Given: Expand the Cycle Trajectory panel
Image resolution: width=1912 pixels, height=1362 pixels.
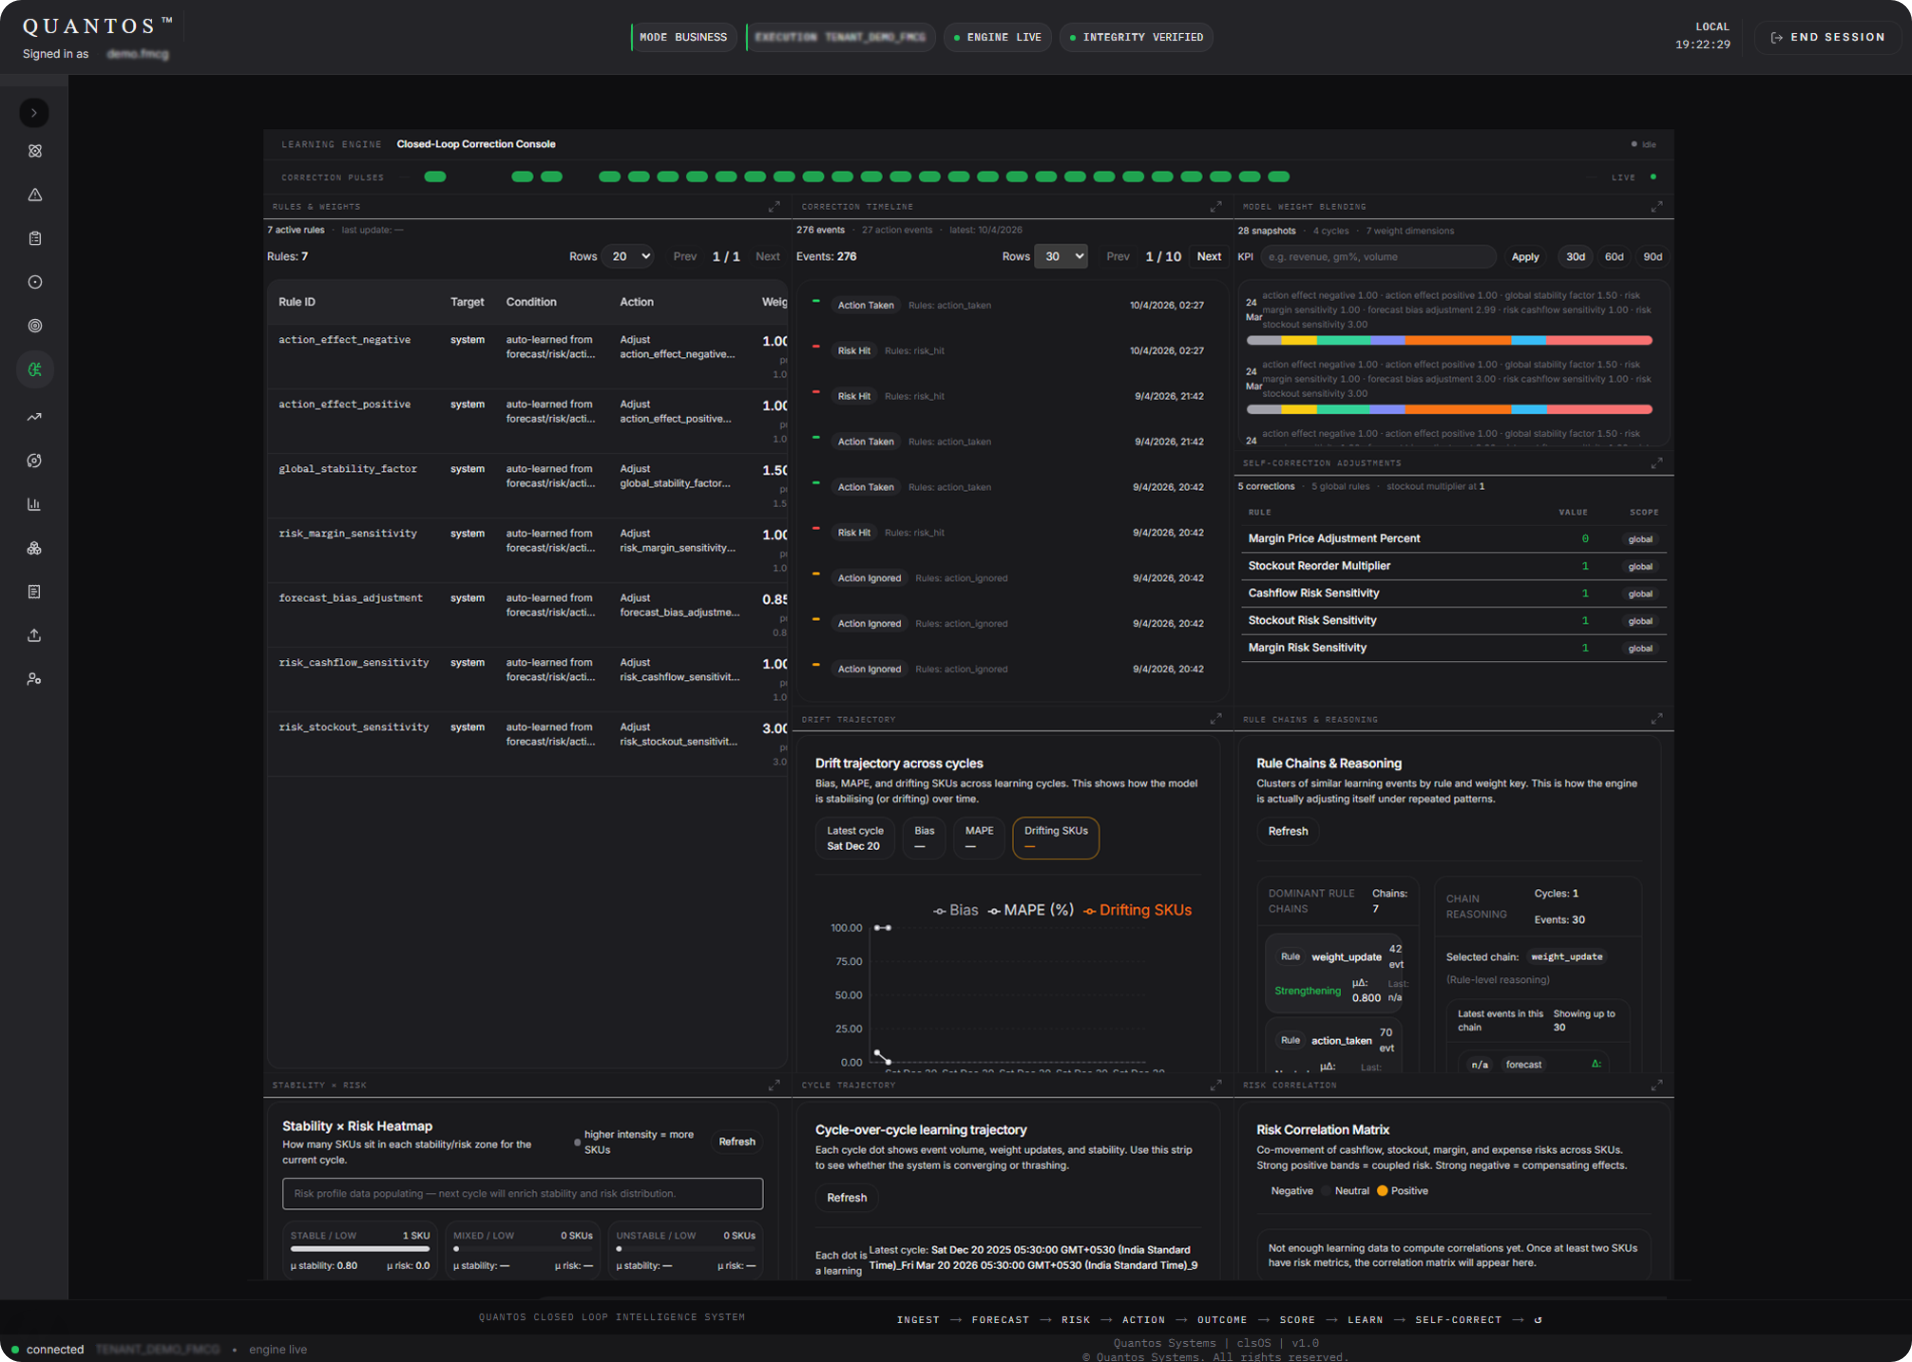Looking at the screenshot, I should (x=1216, y=1085).
